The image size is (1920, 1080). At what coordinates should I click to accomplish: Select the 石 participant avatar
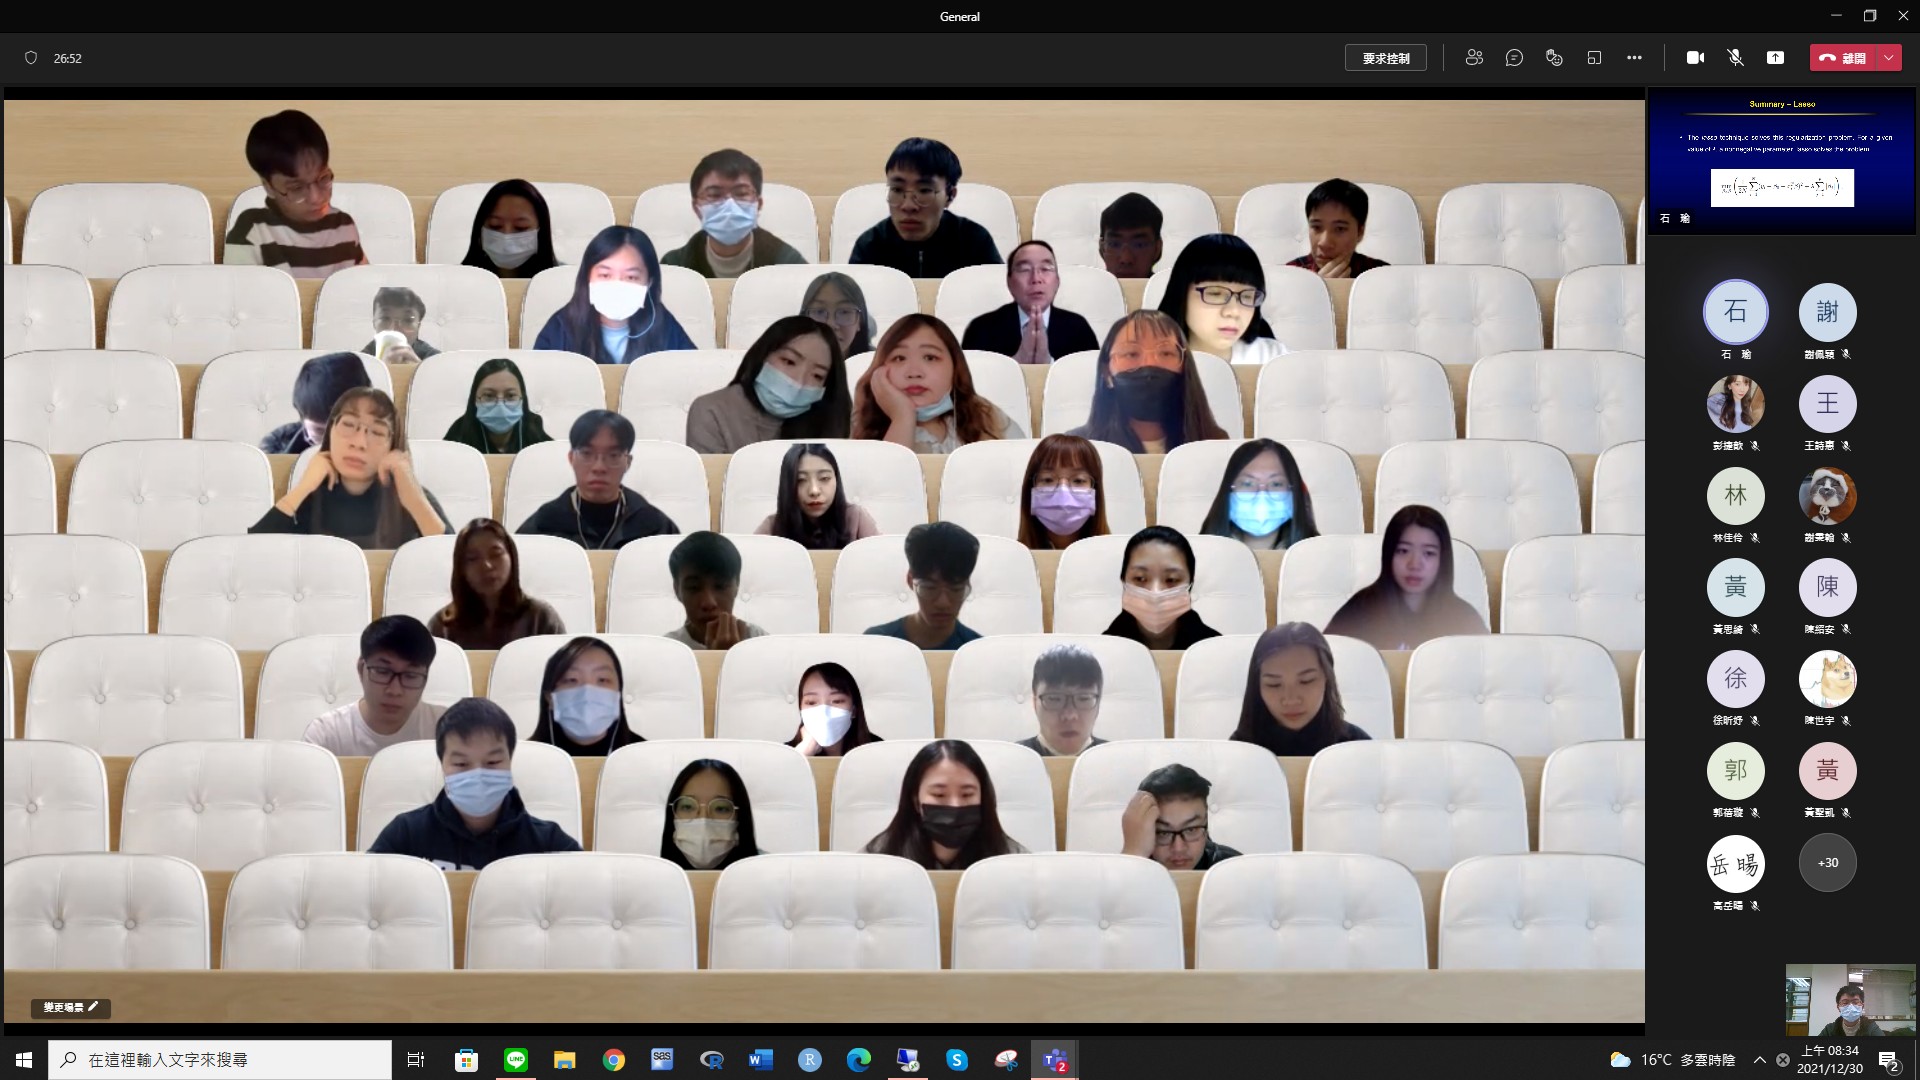click(1735, 312)
